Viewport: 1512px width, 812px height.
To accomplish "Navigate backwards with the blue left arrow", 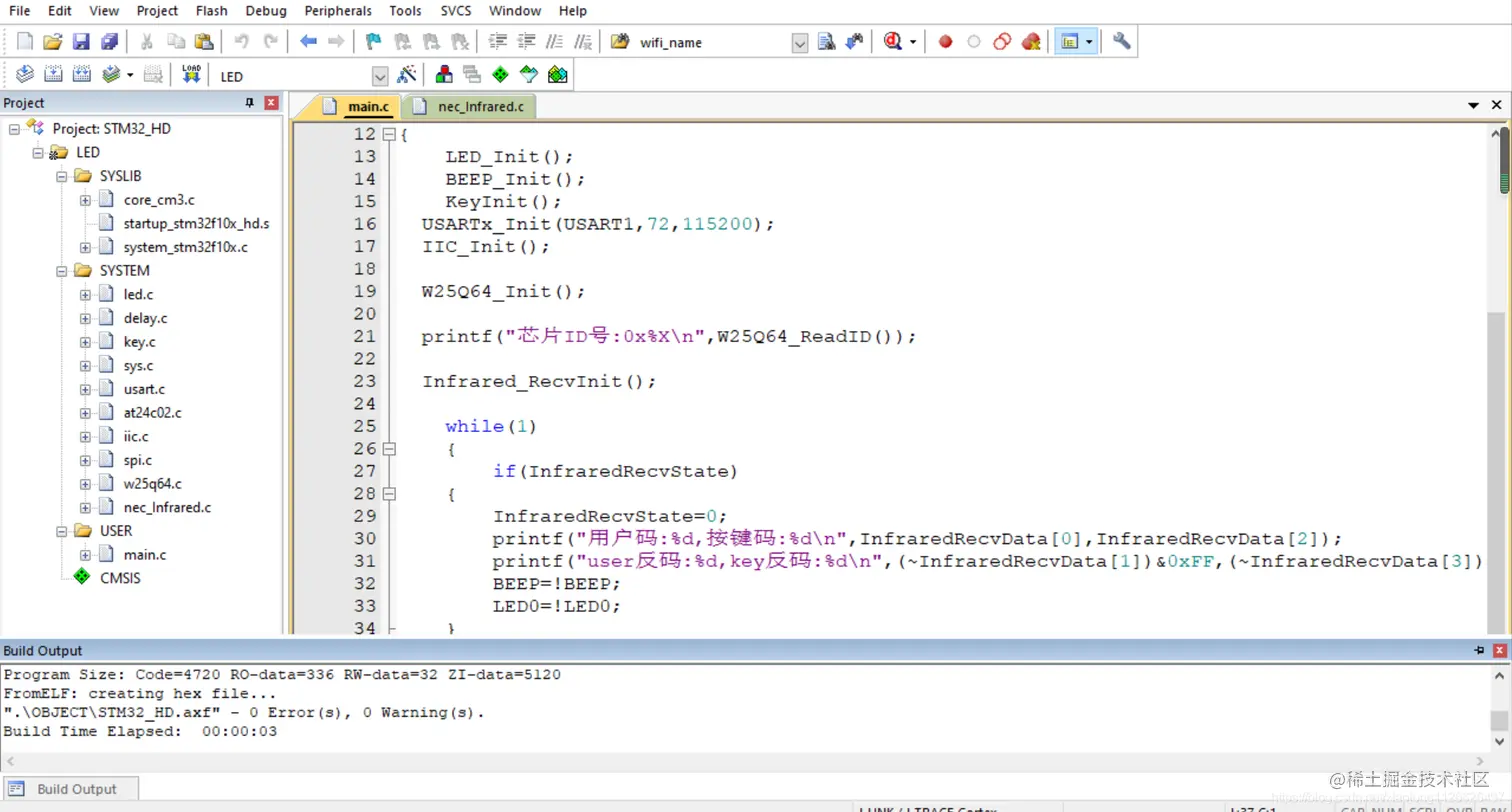I will point(308,42).
